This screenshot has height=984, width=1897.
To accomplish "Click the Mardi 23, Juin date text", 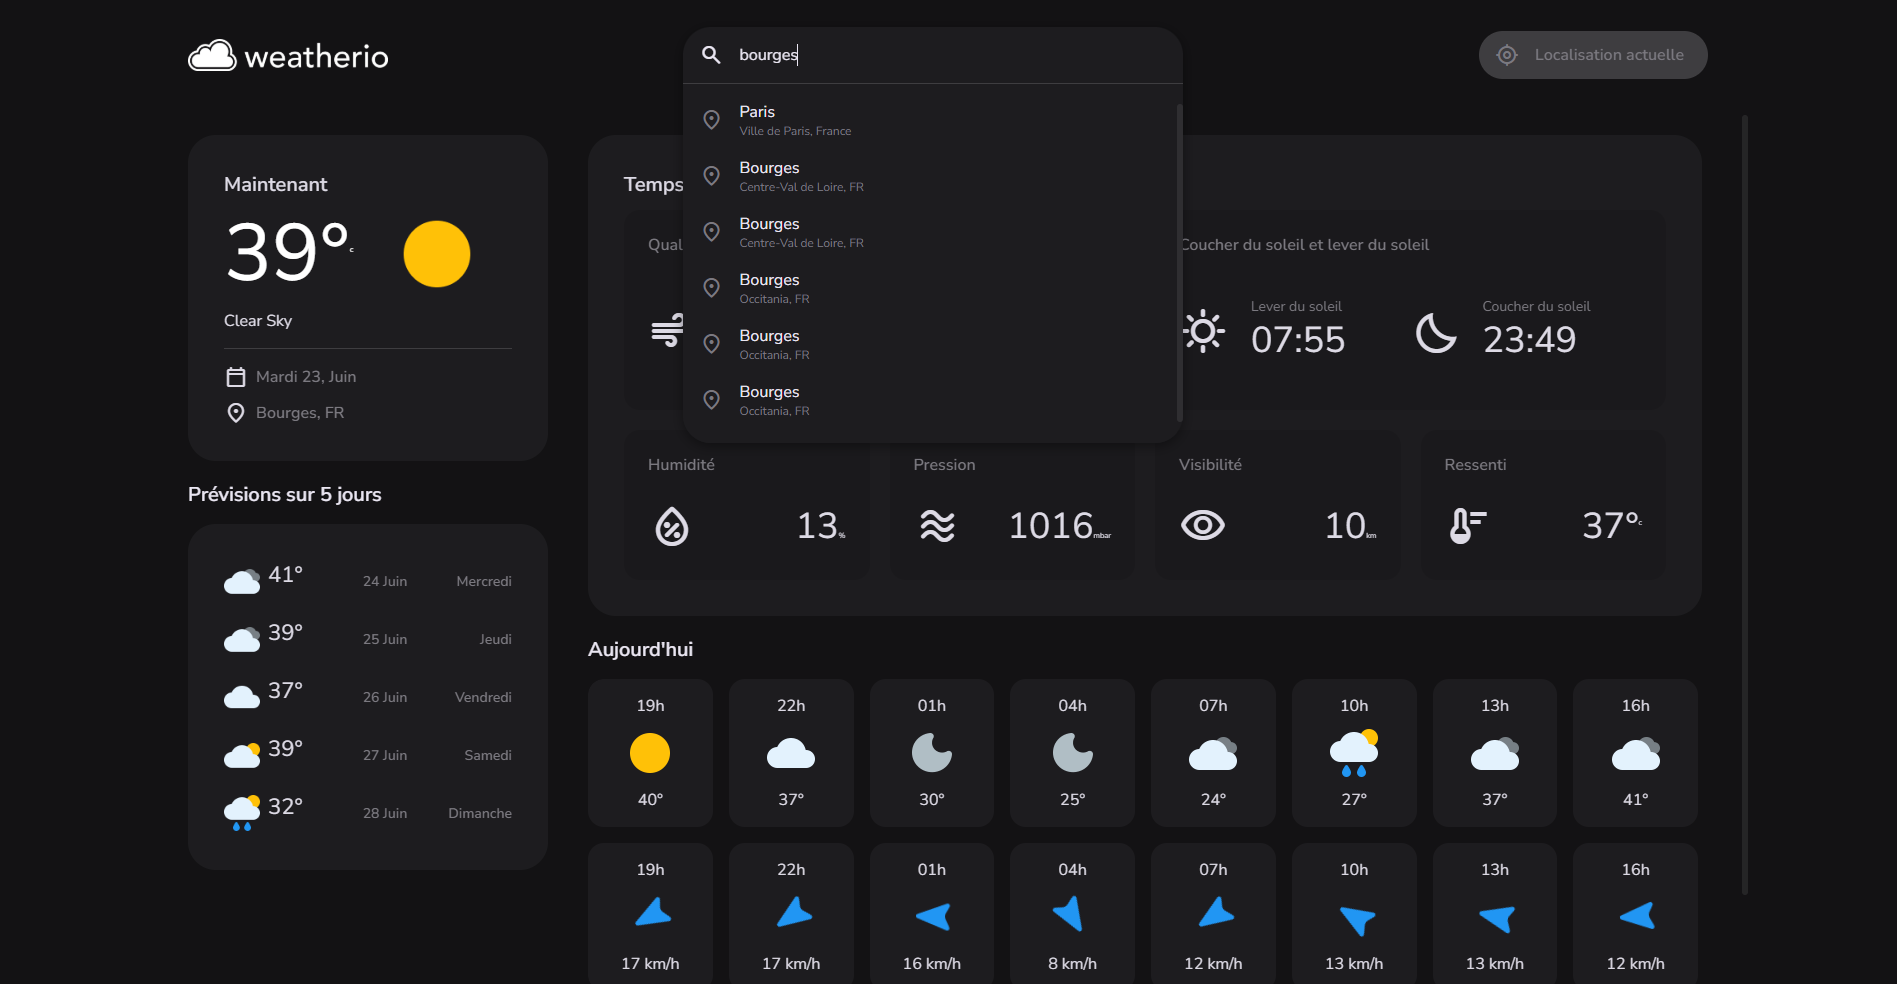I will (306, 377).
